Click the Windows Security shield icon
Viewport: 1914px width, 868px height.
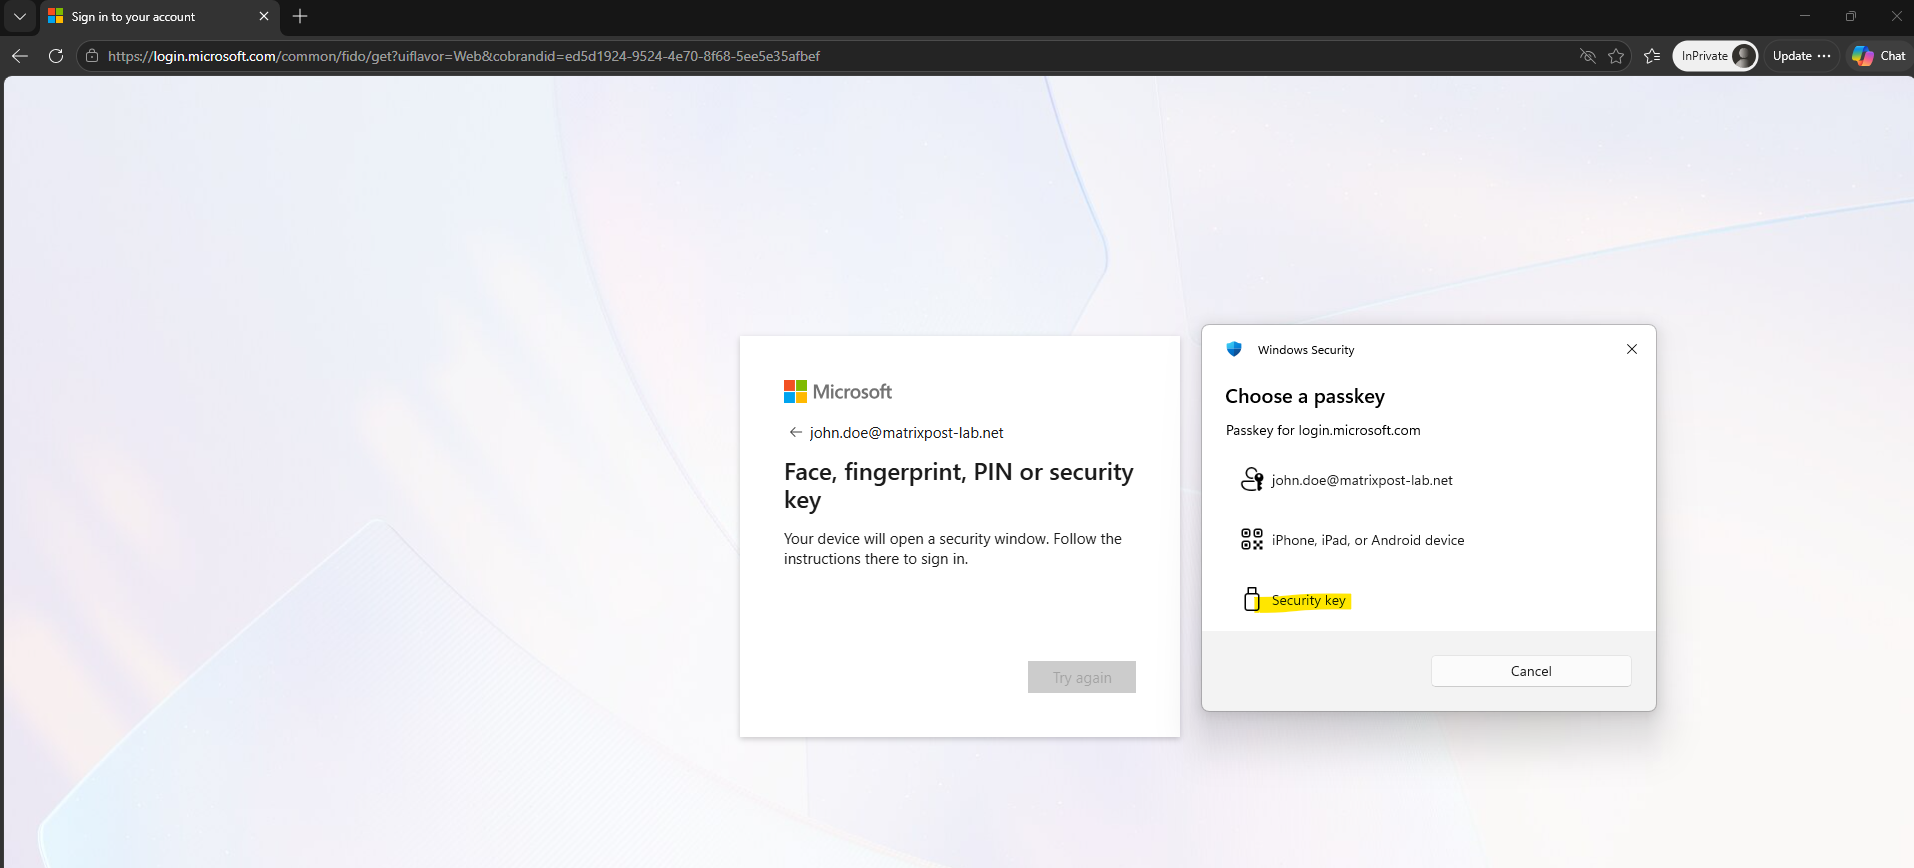[1234, 349]
